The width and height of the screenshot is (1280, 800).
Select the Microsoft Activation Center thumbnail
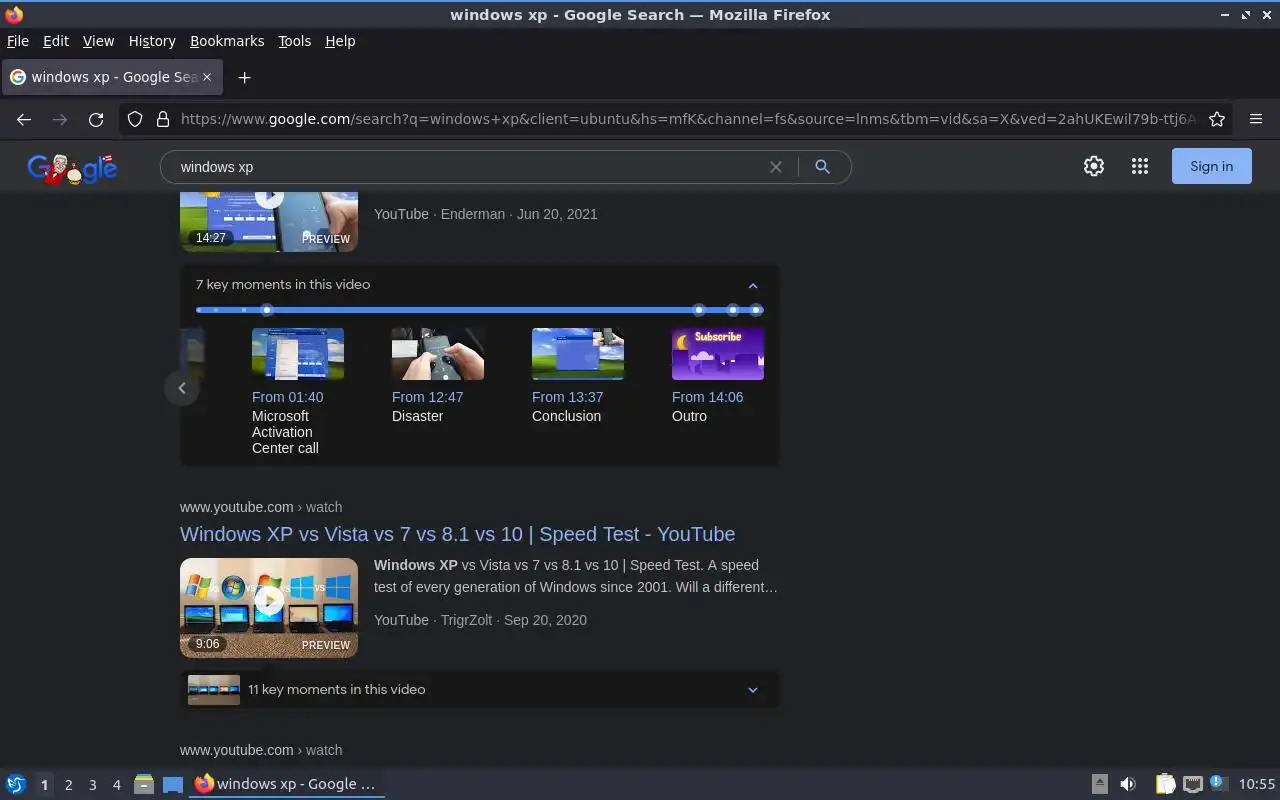(x=298, y=354)
